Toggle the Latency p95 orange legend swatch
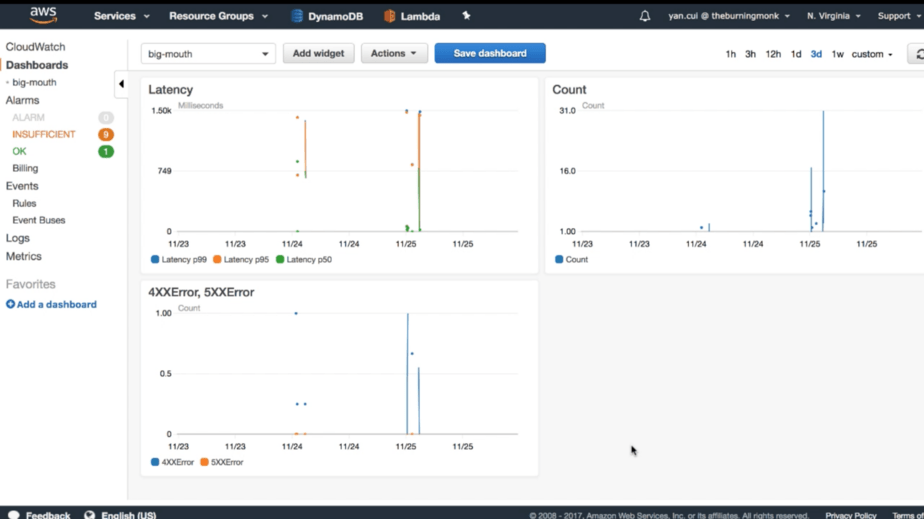 tap(217, 260)
